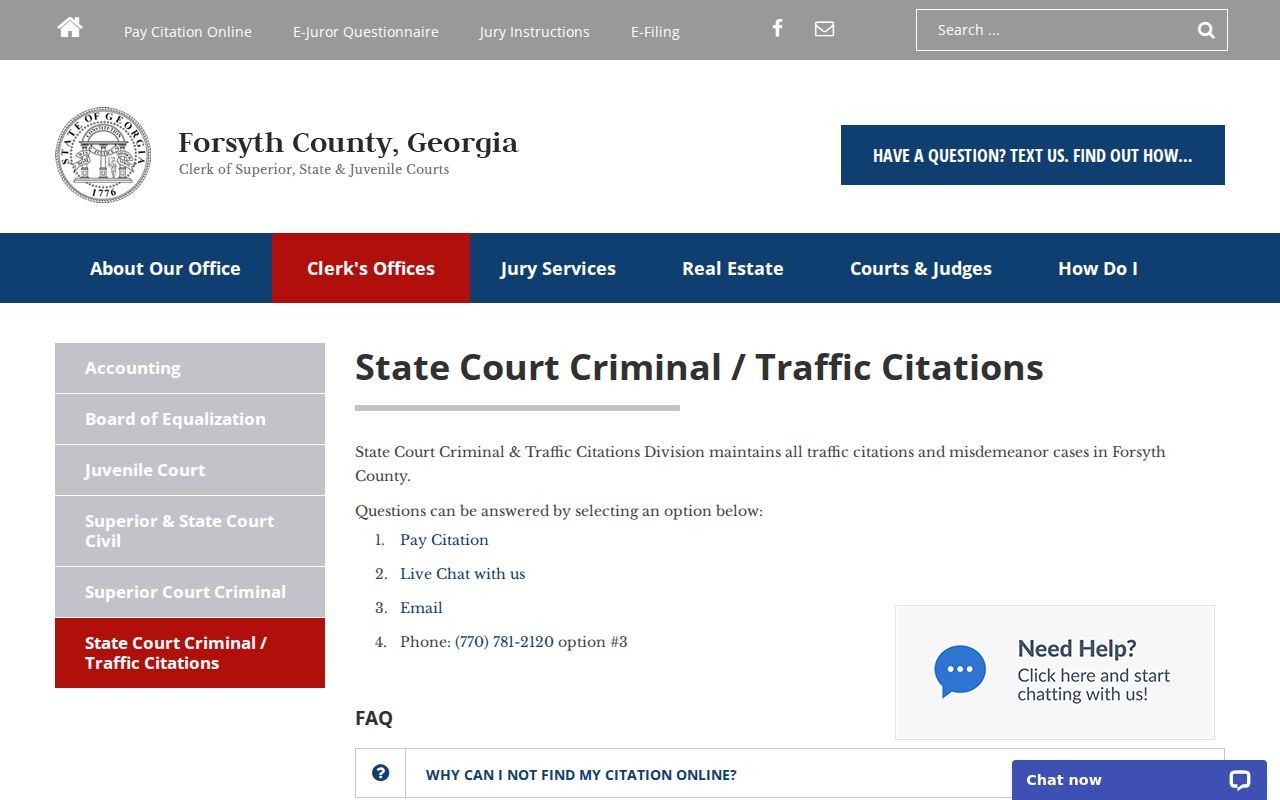The width and height of the screenshot is (1280, 800).
Task: Open the Need Help chat box
Action: 1055,672
